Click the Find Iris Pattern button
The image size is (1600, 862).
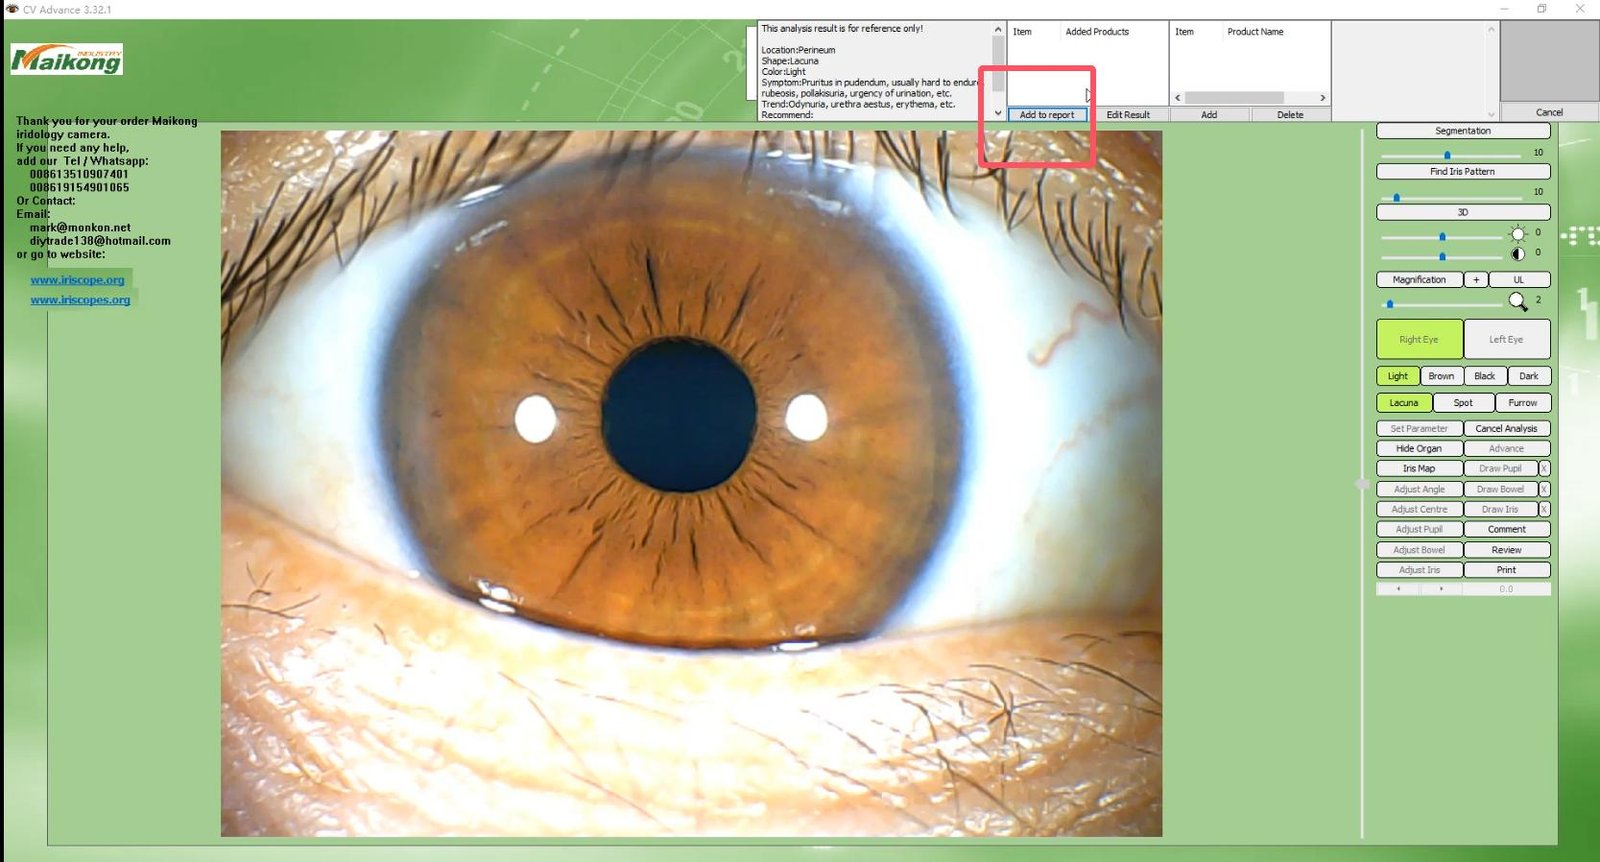(x=1463, y=172)
